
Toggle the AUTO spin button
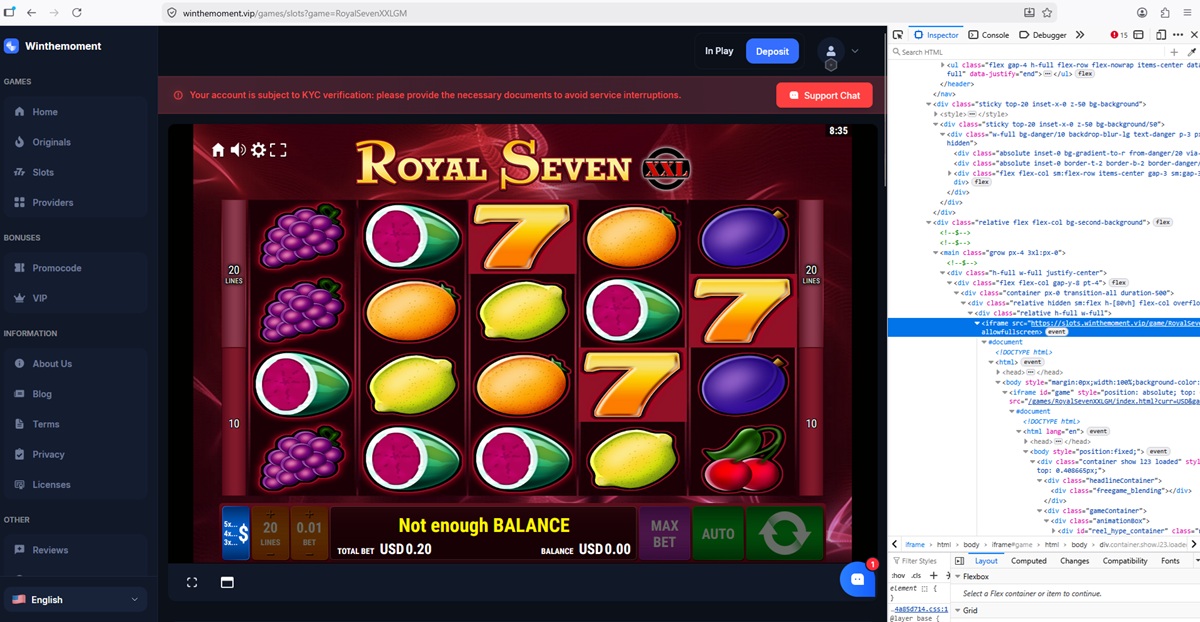click(x=717, y=533)
